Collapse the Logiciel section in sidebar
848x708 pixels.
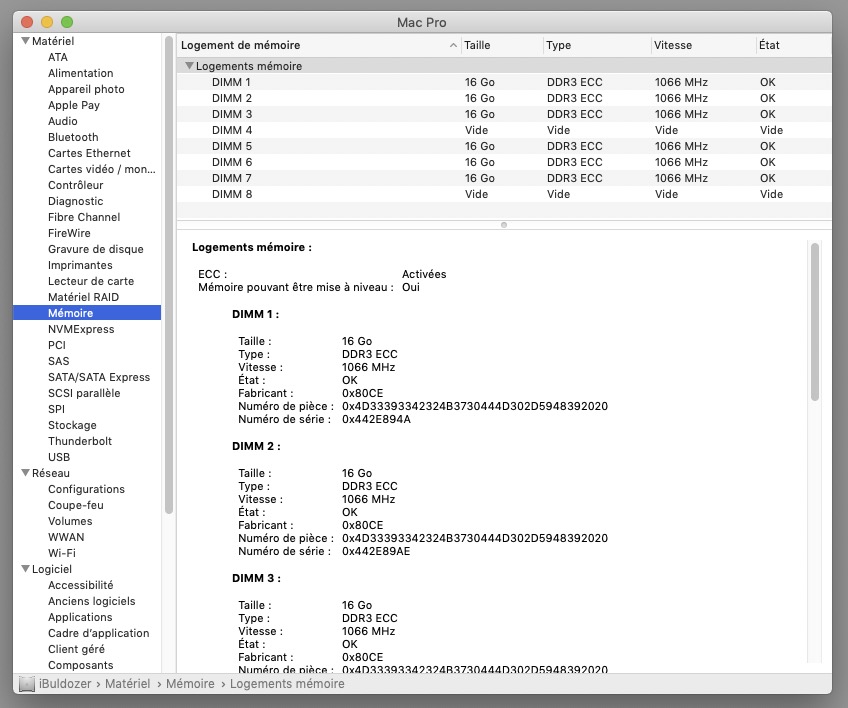[x=25, y=568]
